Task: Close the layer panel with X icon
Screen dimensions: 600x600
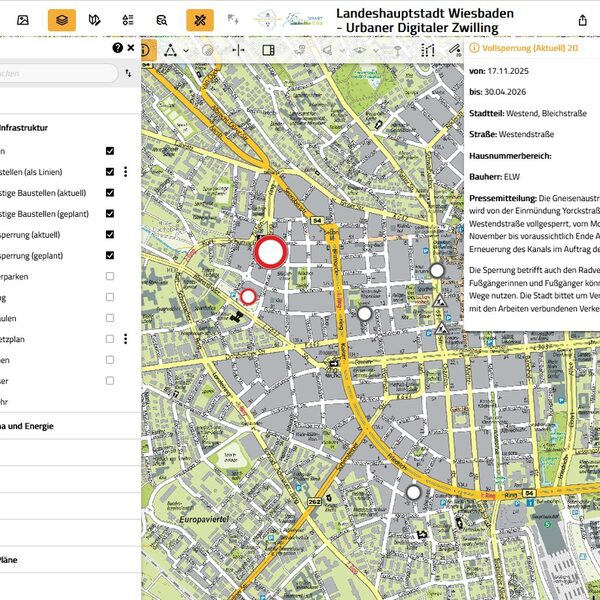Action: [x=130, y=47]
